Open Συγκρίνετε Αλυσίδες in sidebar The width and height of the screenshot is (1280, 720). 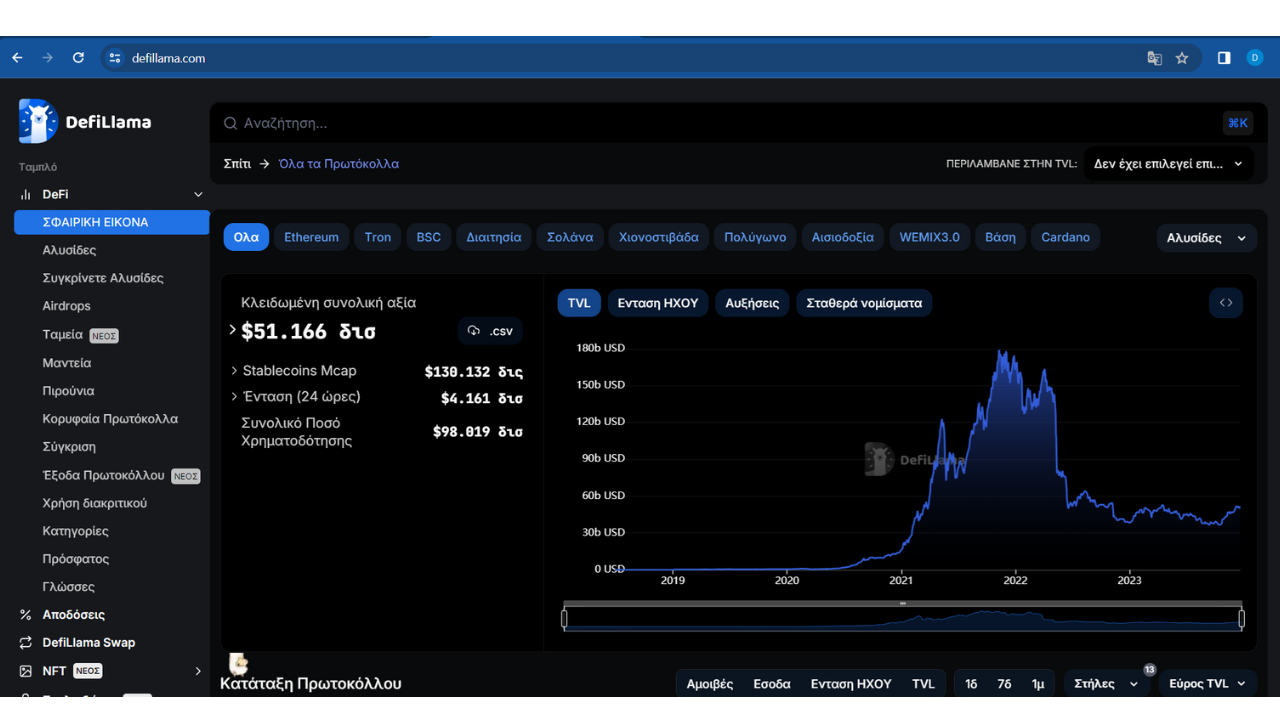[103, 278]
